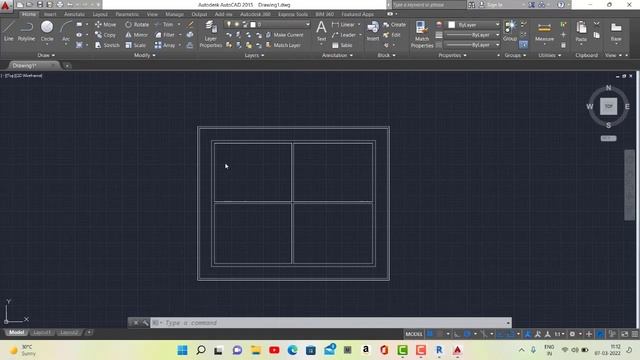Expand the Layers panel
Image resolution: width=640 pixels, height=360 pixels.
point(254,55)
